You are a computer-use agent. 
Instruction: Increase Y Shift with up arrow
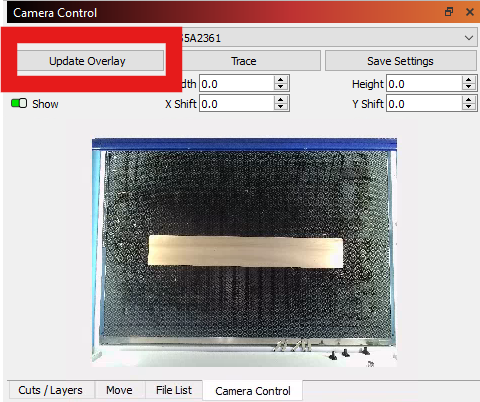[x=469, y=100]
